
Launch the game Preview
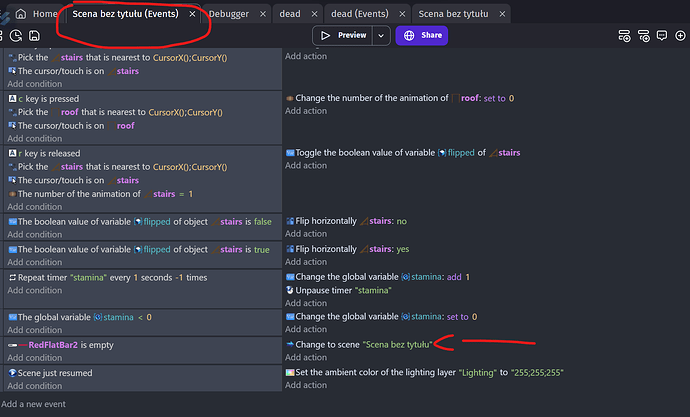[x=343, y=35]
